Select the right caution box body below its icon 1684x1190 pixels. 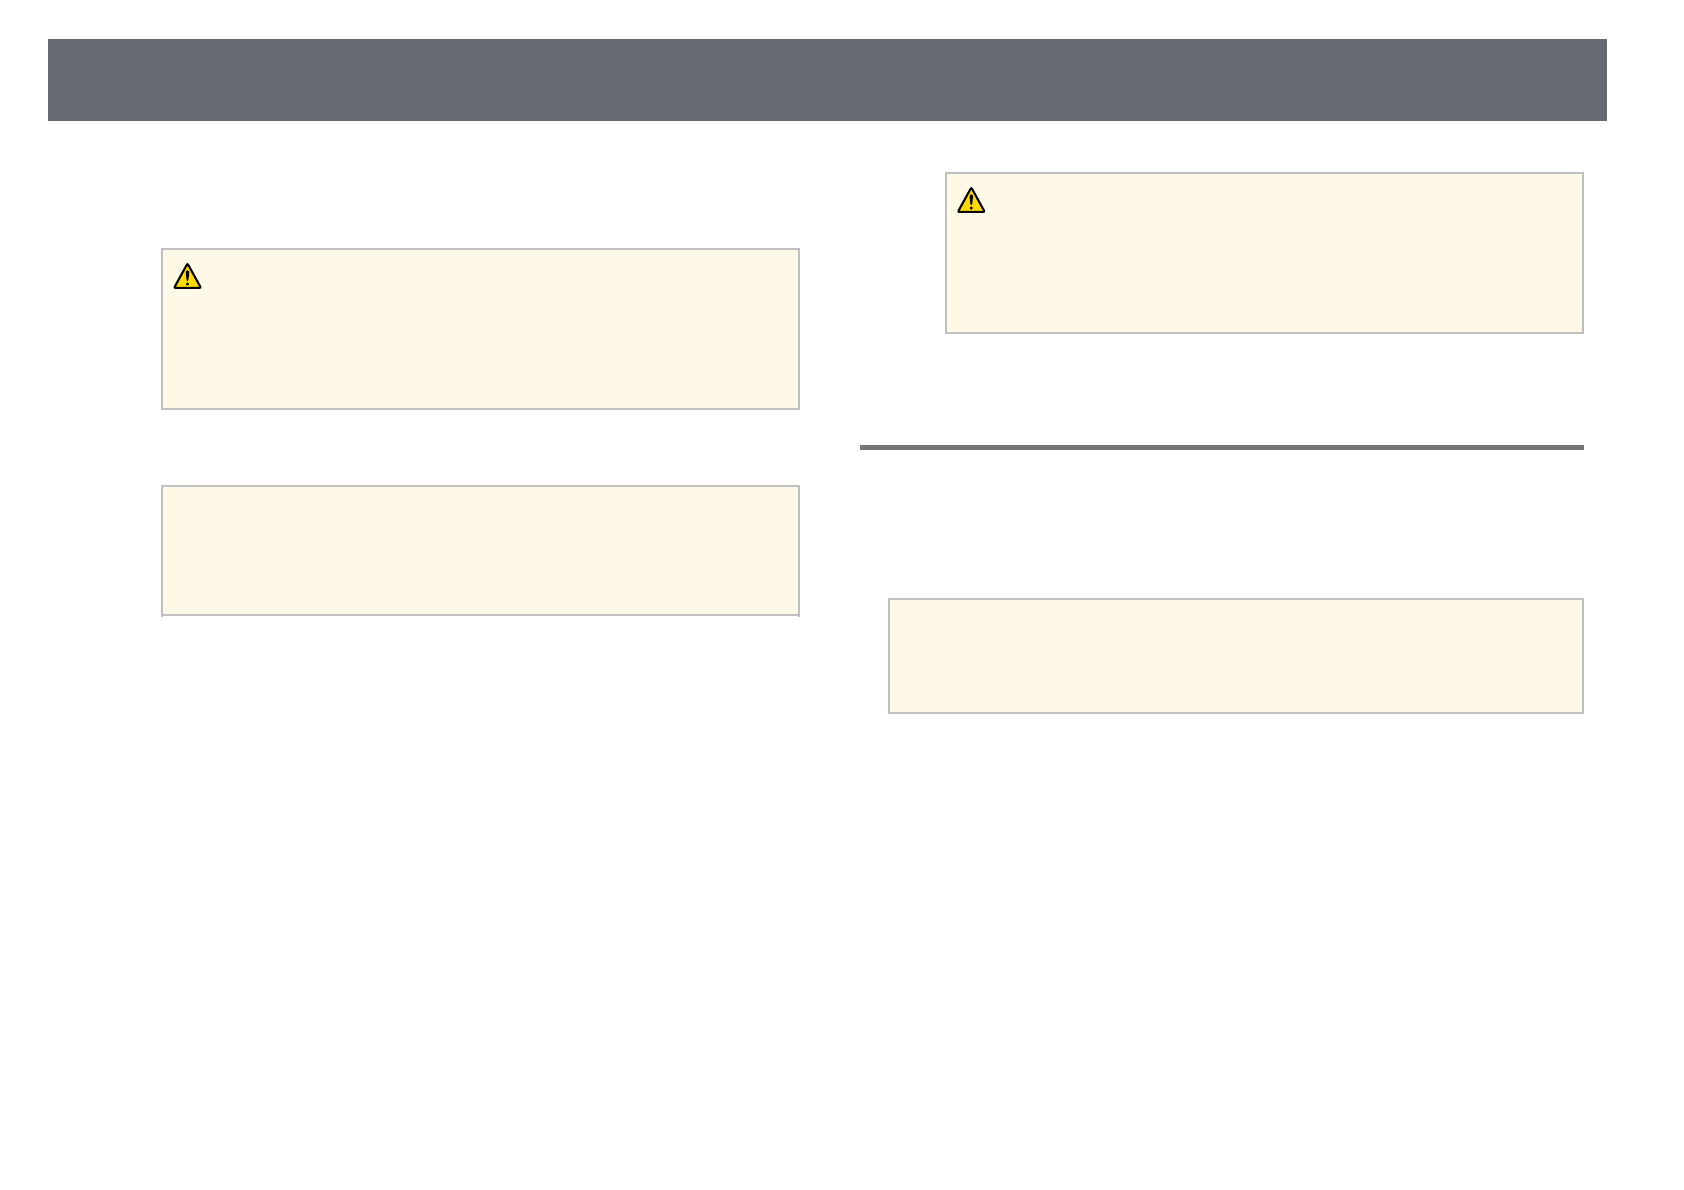click(x=1264, y=275)
